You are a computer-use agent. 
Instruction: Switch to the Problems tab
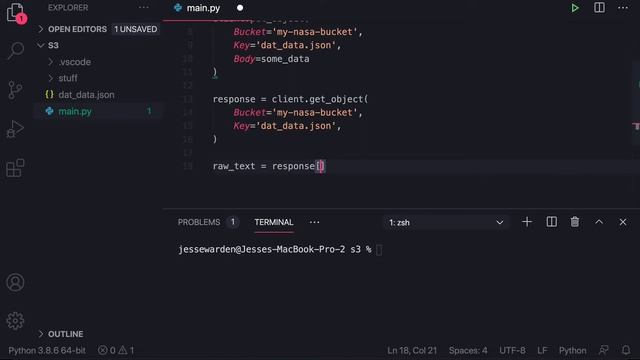[199, 222]
